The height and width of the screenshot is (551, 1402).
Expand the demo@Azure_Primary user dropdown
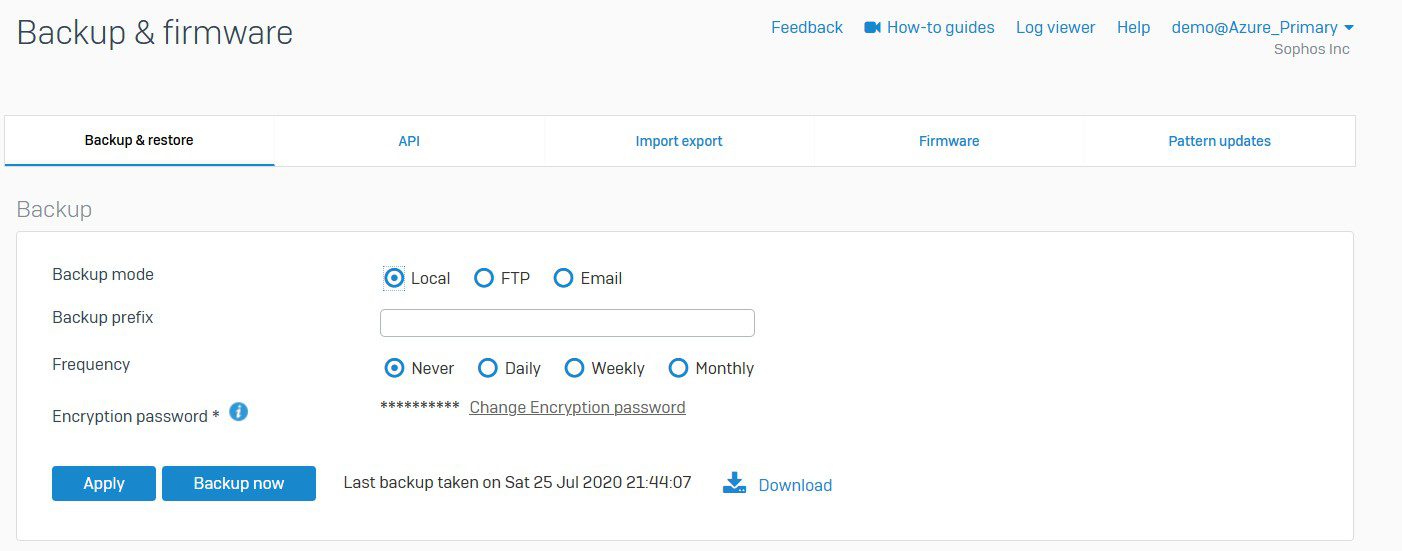coord(1262,28)
